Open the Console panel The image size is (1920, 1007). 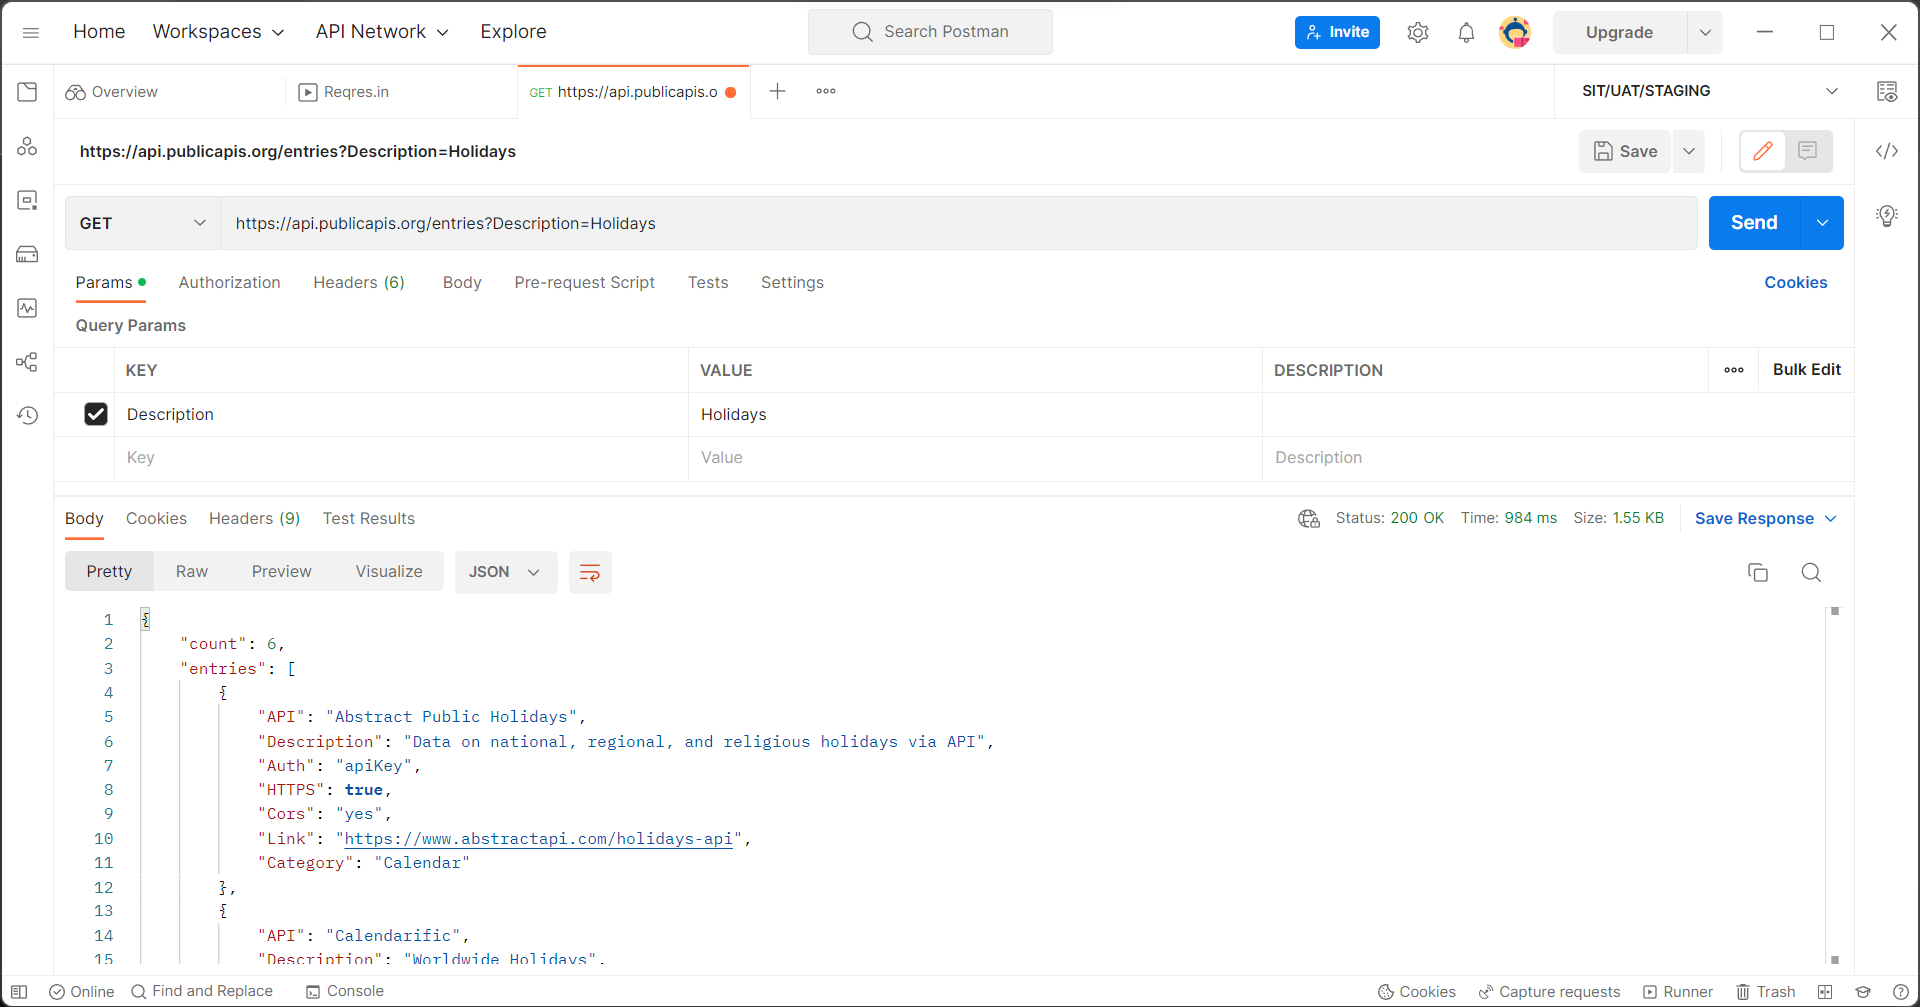point(345,991)
